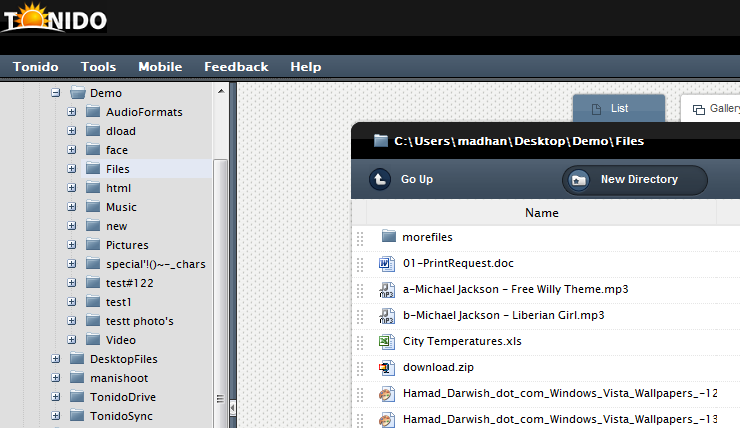Select the test1 folder in tree
This screenshot has width=740, height=428.
click(118, 302)
